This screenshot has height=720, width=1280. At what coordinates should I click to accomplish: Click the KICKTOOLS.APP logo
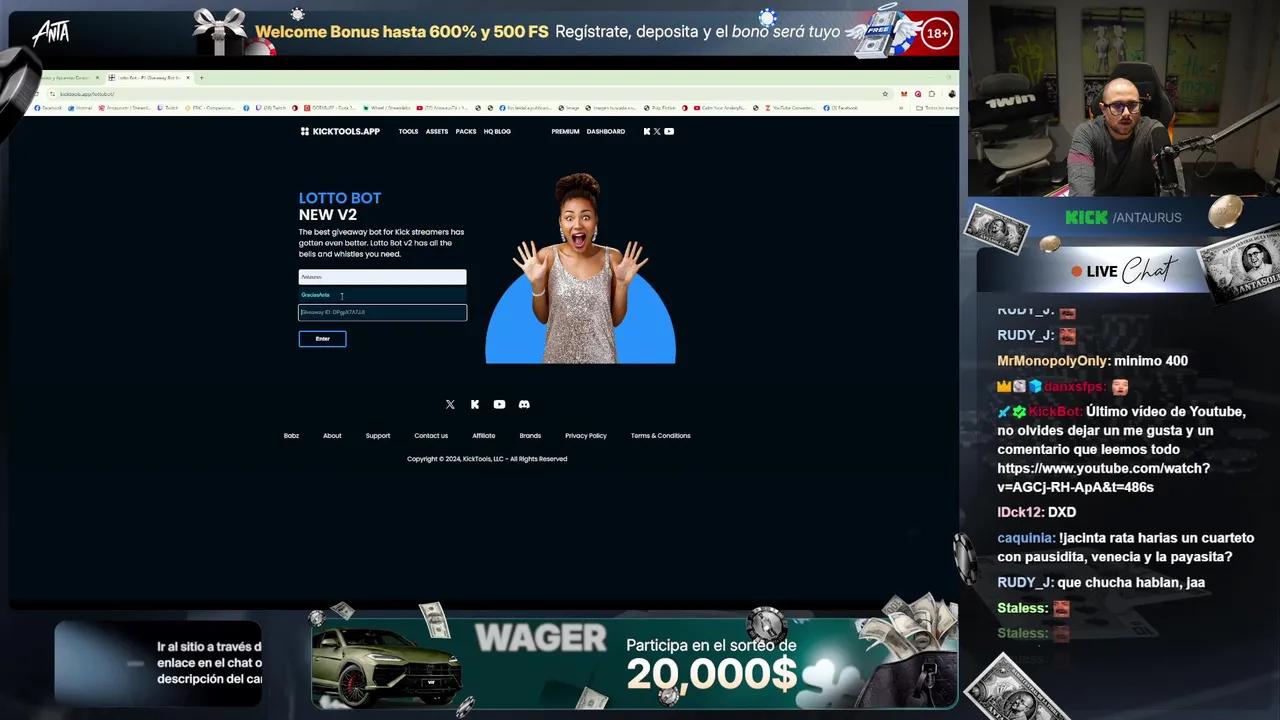click(340, 131)
